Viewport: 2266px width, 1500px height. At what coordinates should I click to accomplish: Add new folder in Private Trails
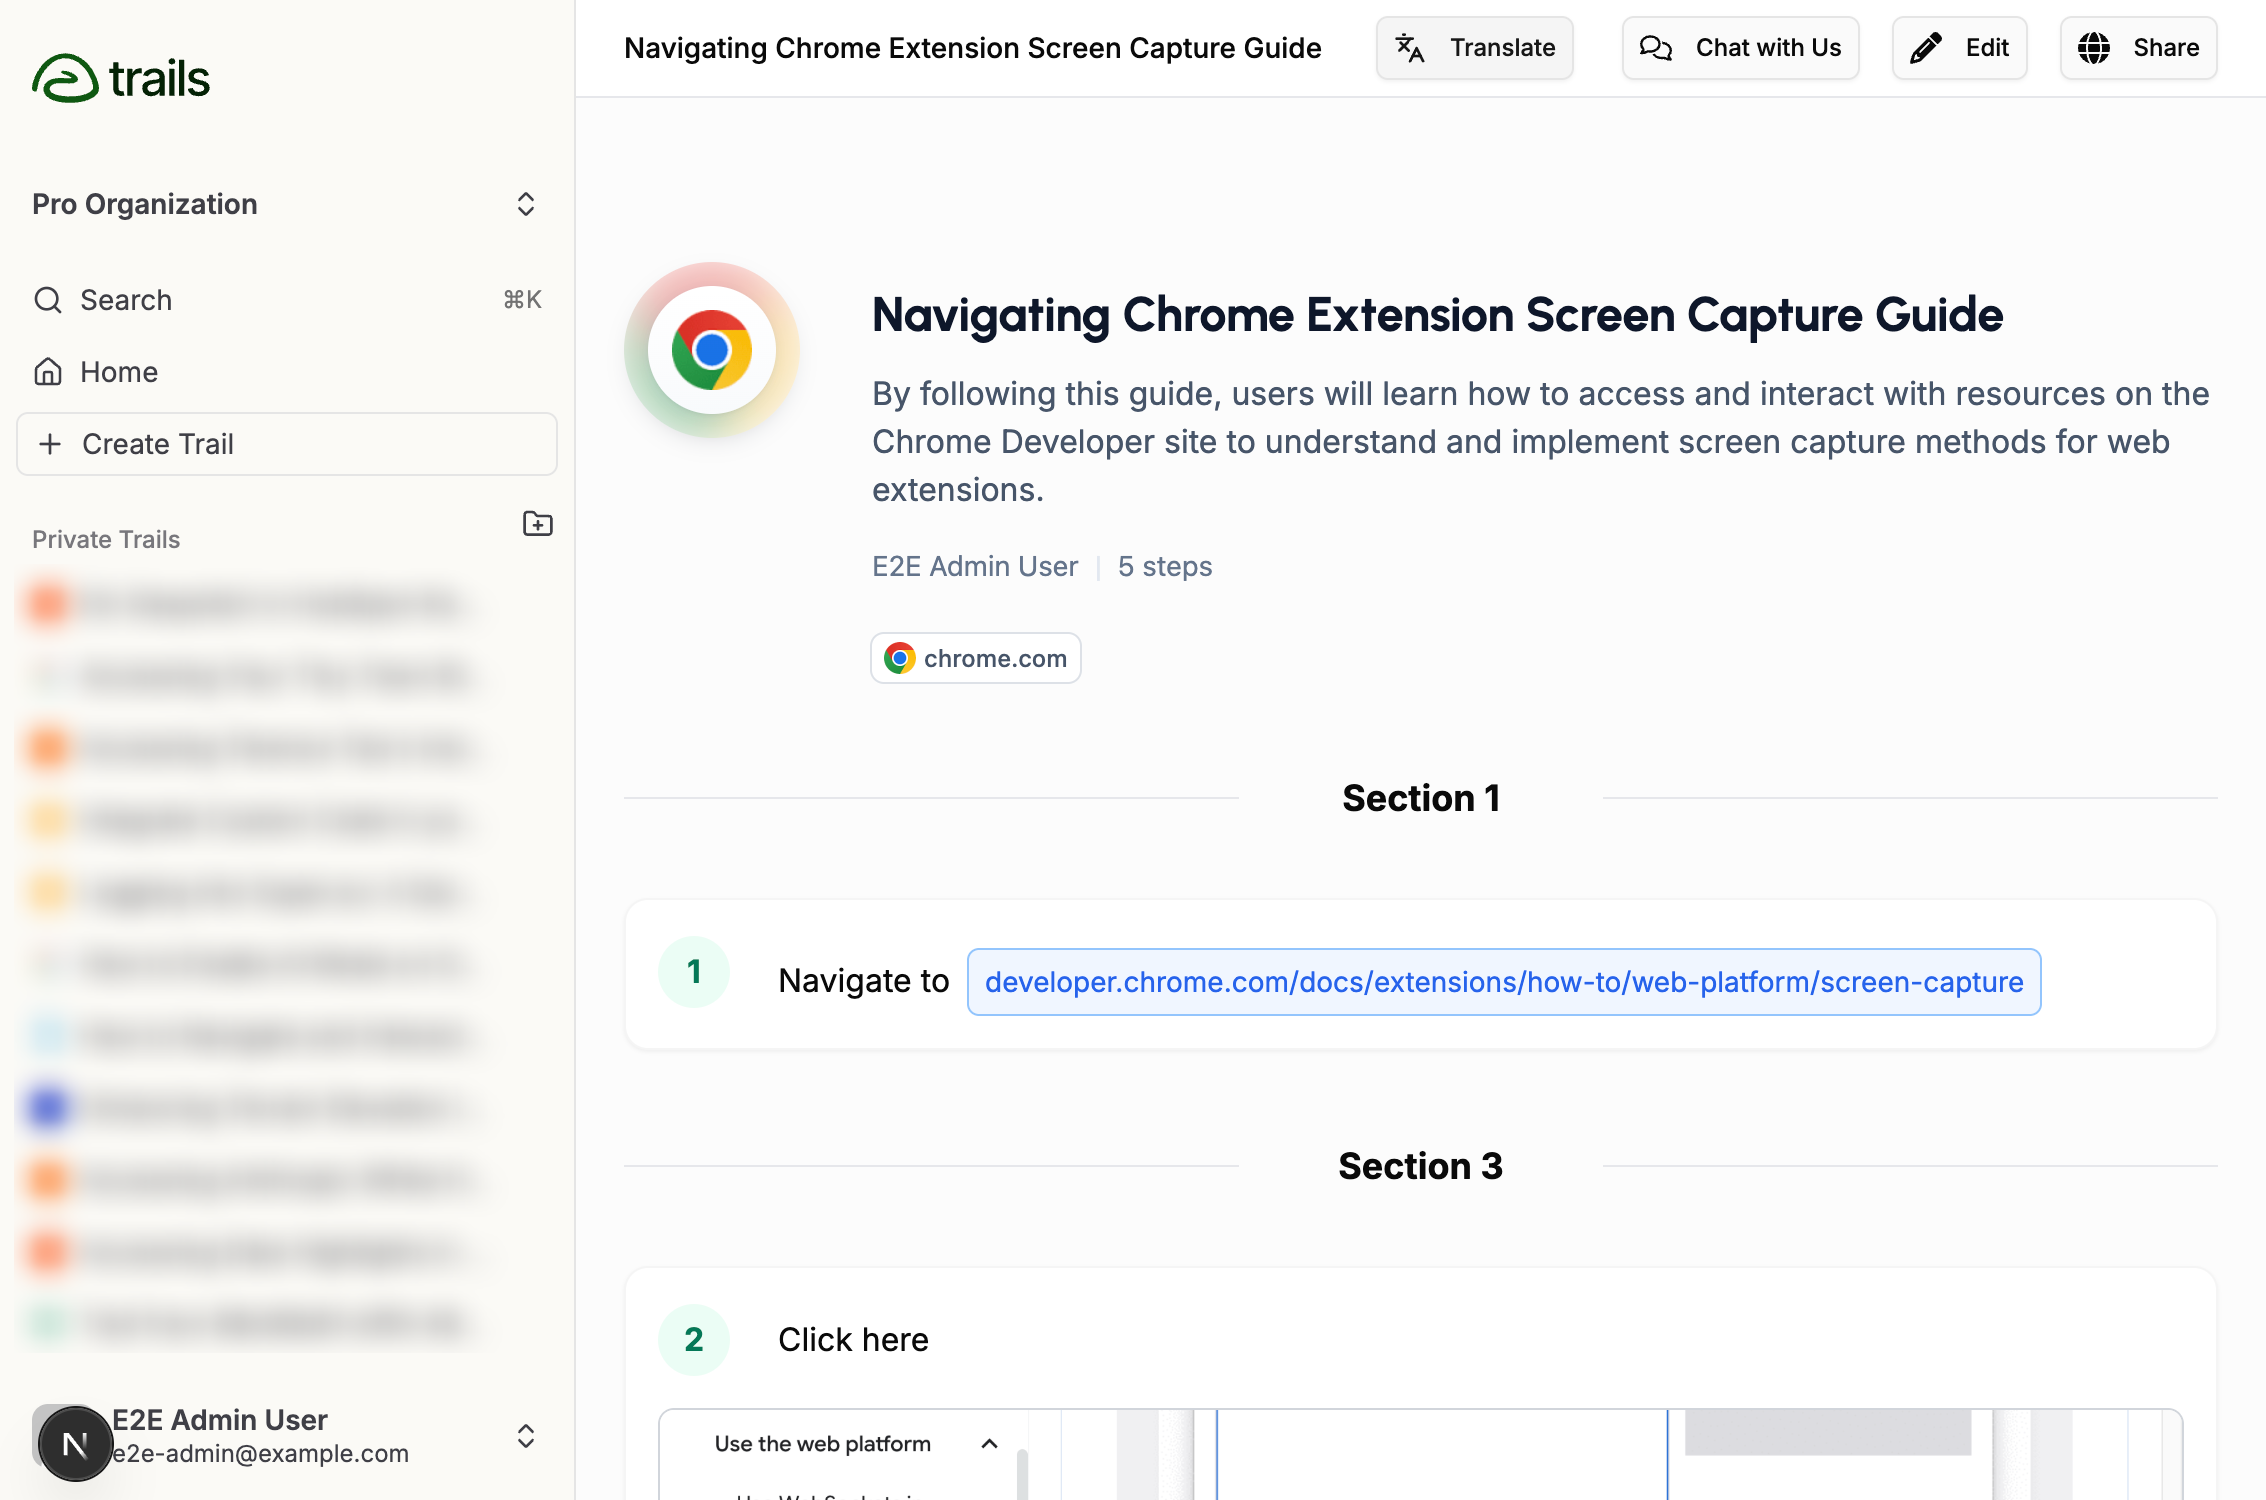coord(538,523)
